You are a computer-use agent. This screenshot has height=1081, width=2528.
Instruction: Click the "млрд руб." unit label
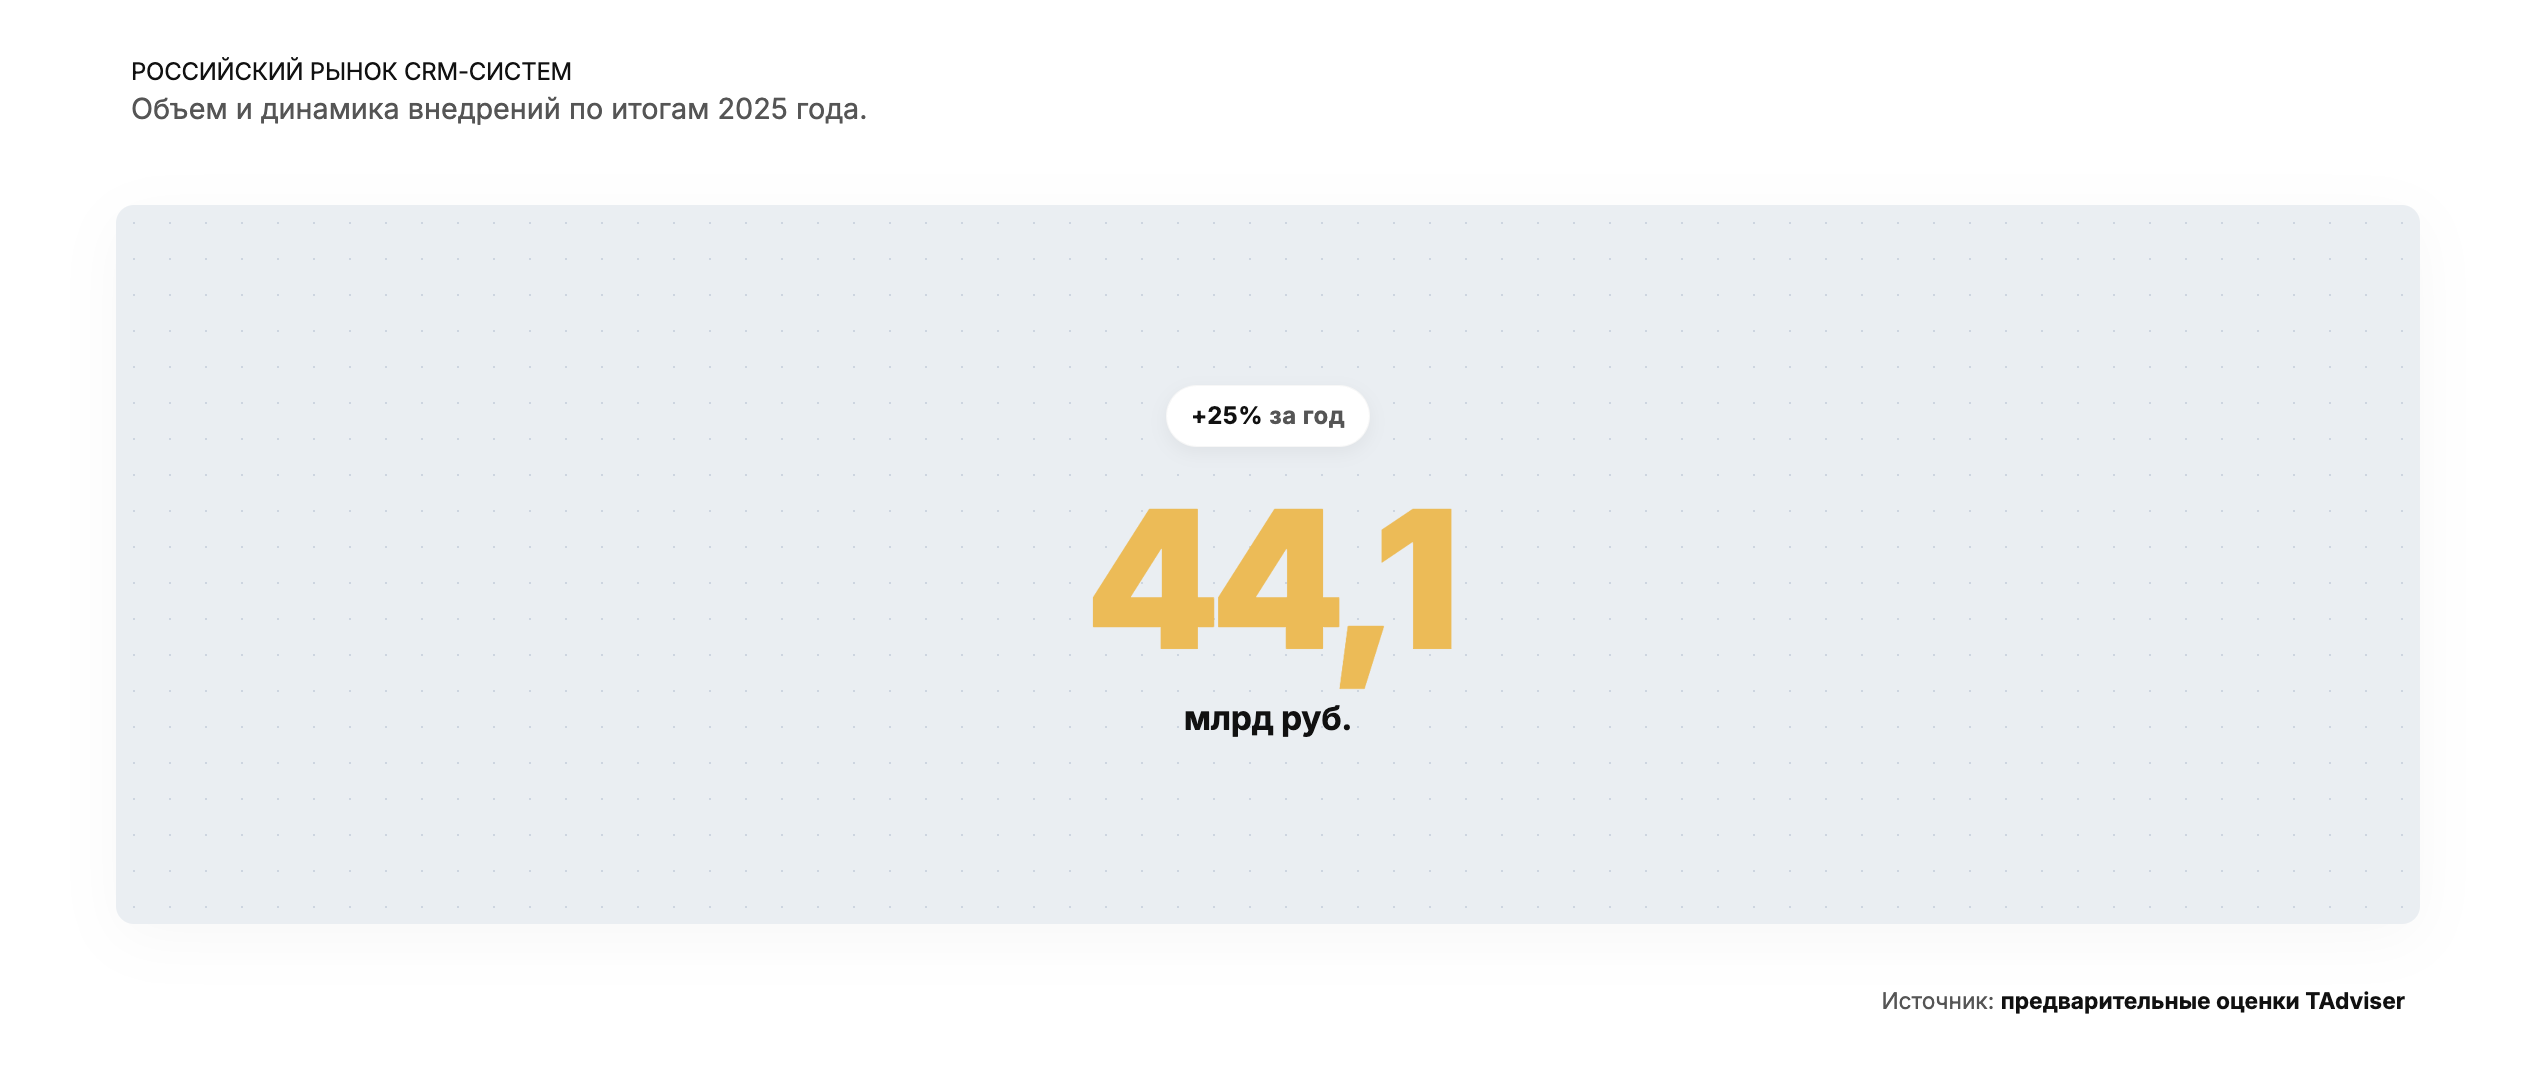(x=1267, y=718)
